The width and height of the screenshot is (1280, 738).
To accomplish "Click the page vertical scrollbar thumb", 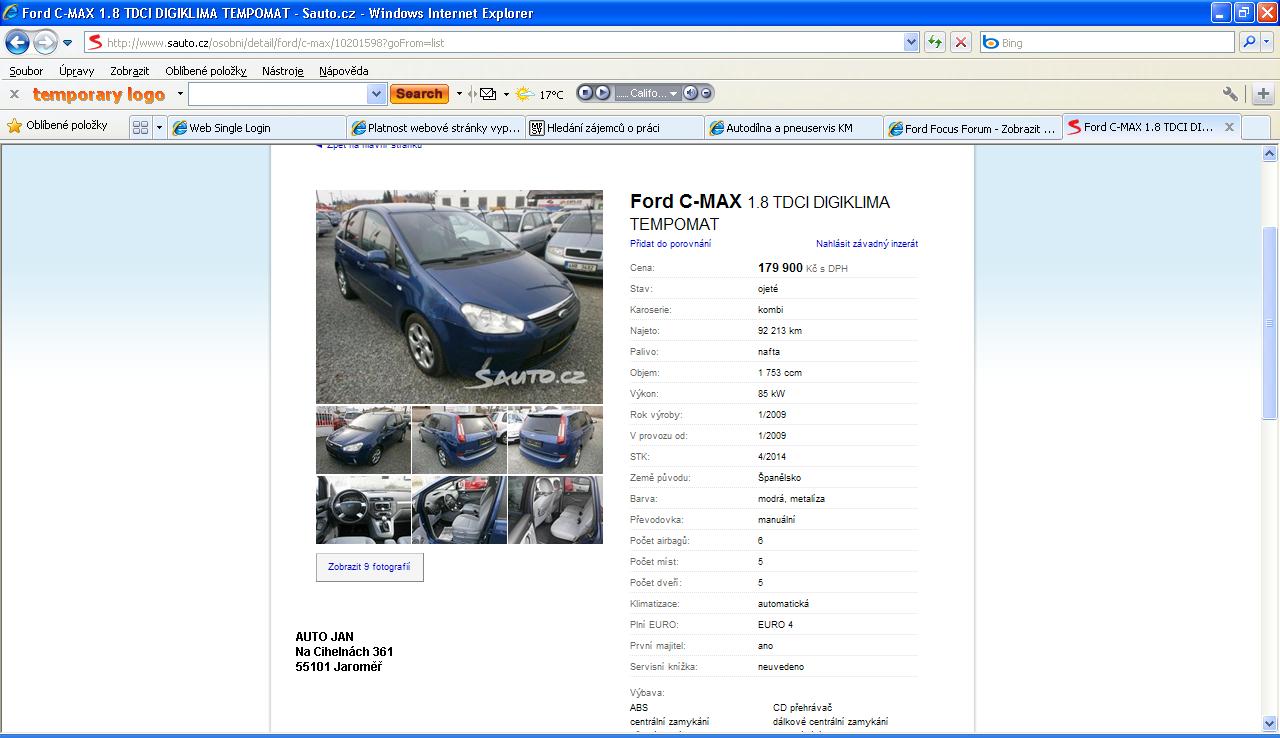I will pyautogui.click(x=1270, y=320).
